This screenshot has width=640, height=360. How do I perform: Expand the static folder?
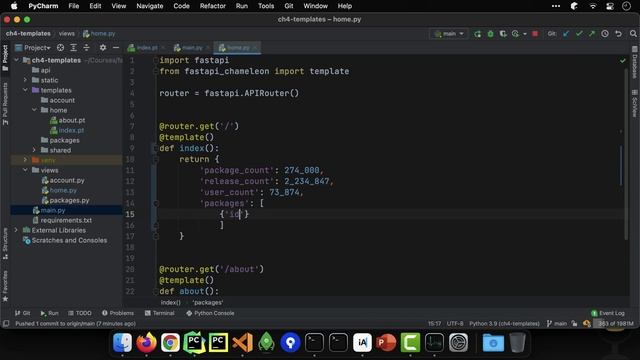coord(25,80)
